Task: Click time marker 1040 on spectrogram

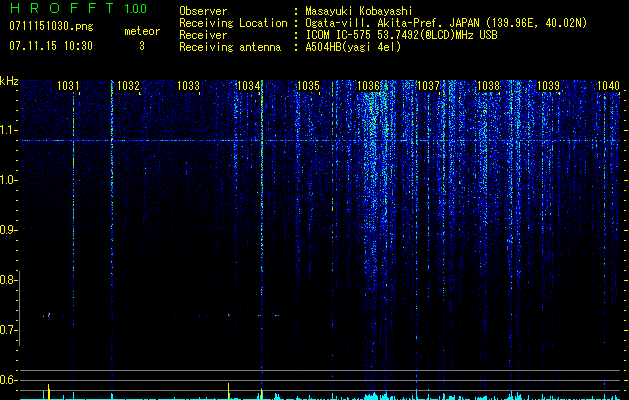Action: pyautogui.click(x=609, y=86)
